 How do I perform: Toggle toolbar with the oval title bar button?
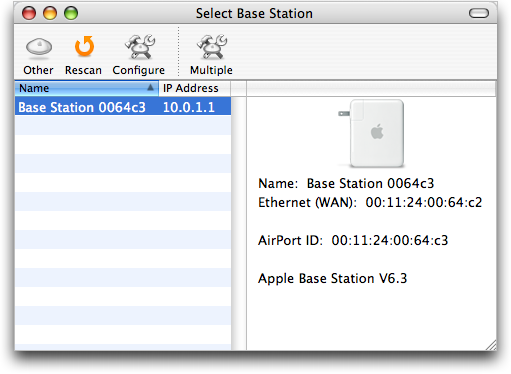click(x=479, y=13)
